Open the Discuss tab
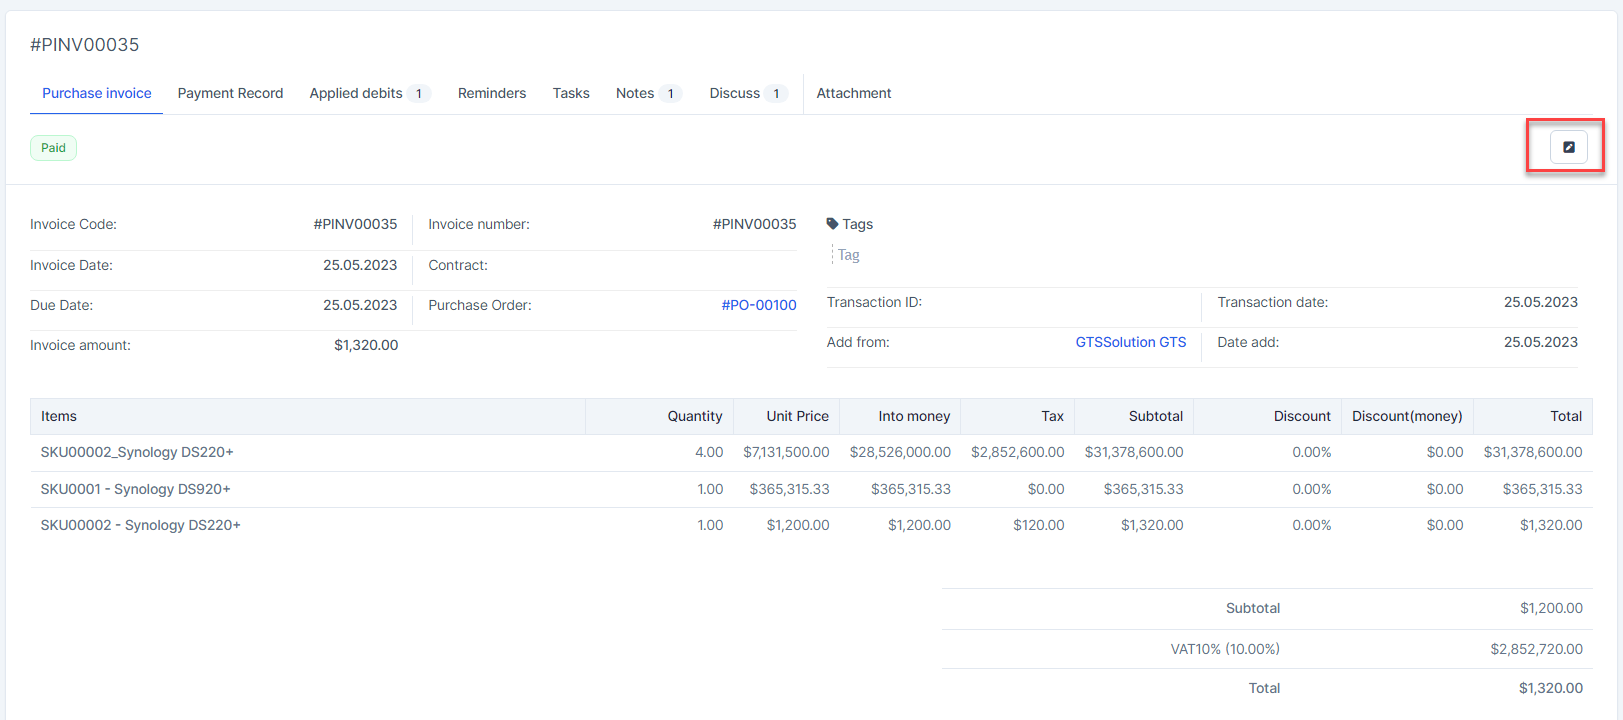The image size is (1623, 720). [735, 93]
